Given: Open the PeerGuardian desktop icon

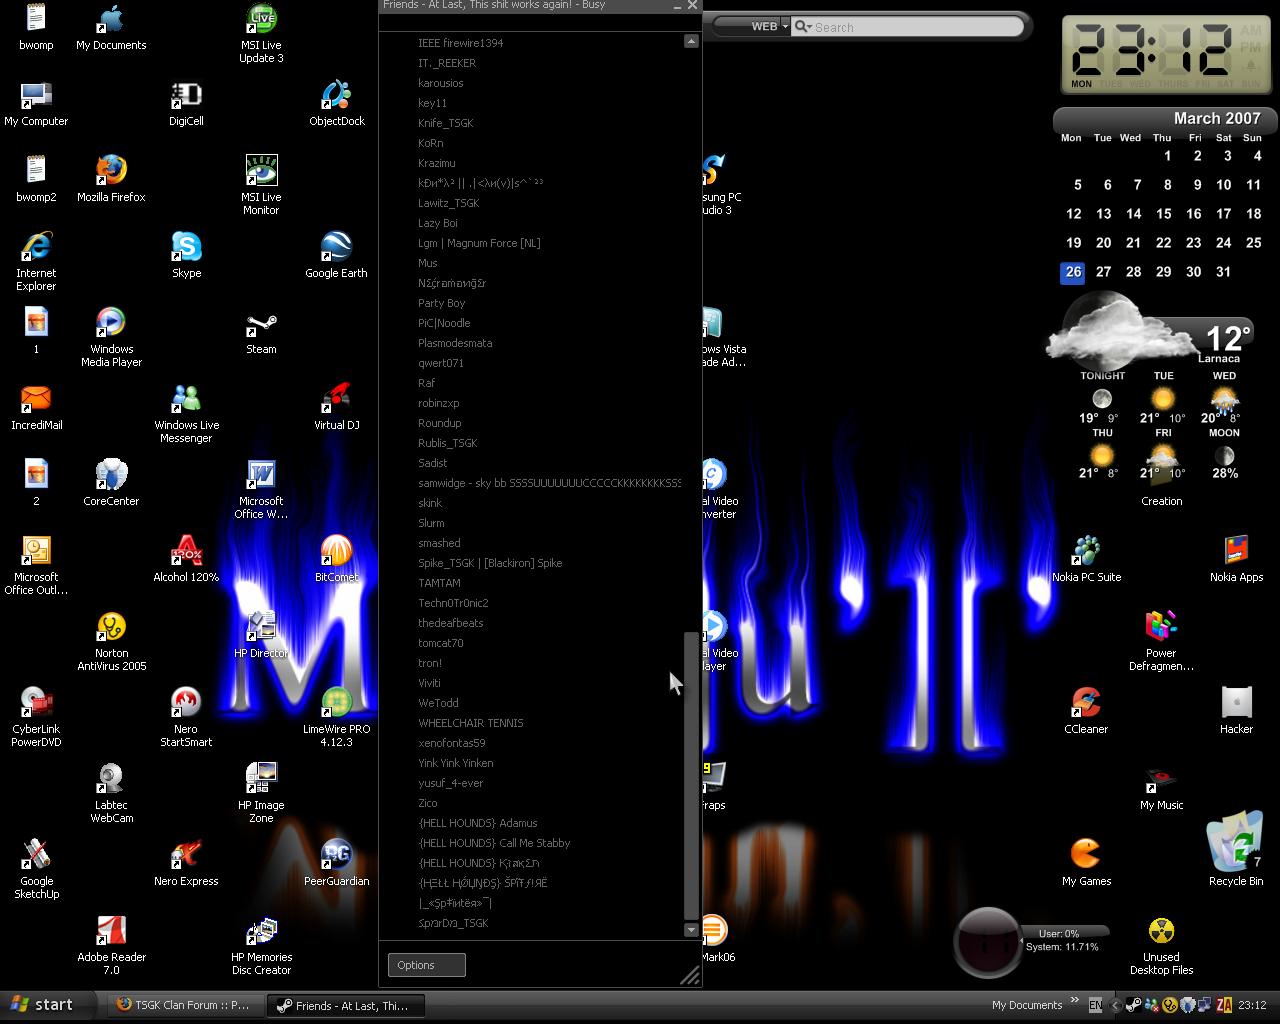Looking at the screenshot, I should point(336,857).
